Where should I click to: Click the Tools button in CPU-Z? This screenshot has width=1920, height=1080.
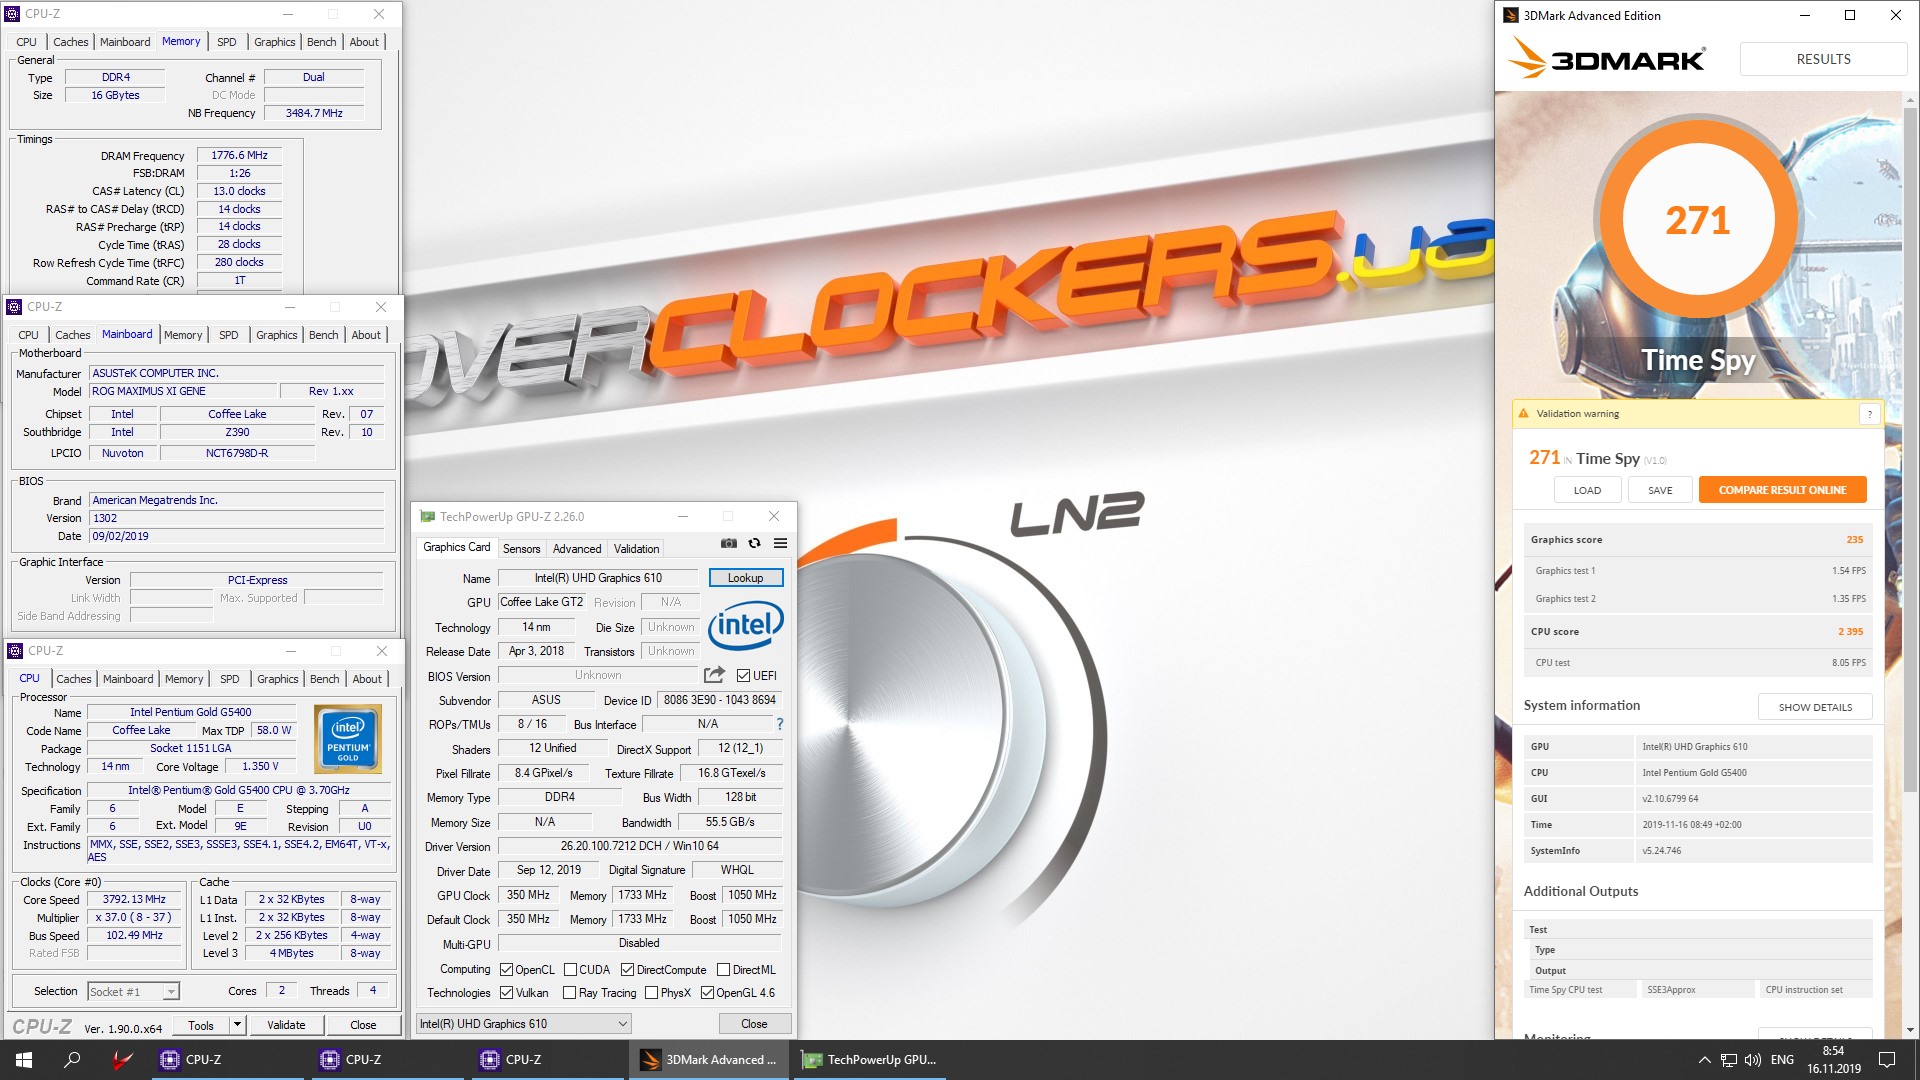coord(201,1025)
